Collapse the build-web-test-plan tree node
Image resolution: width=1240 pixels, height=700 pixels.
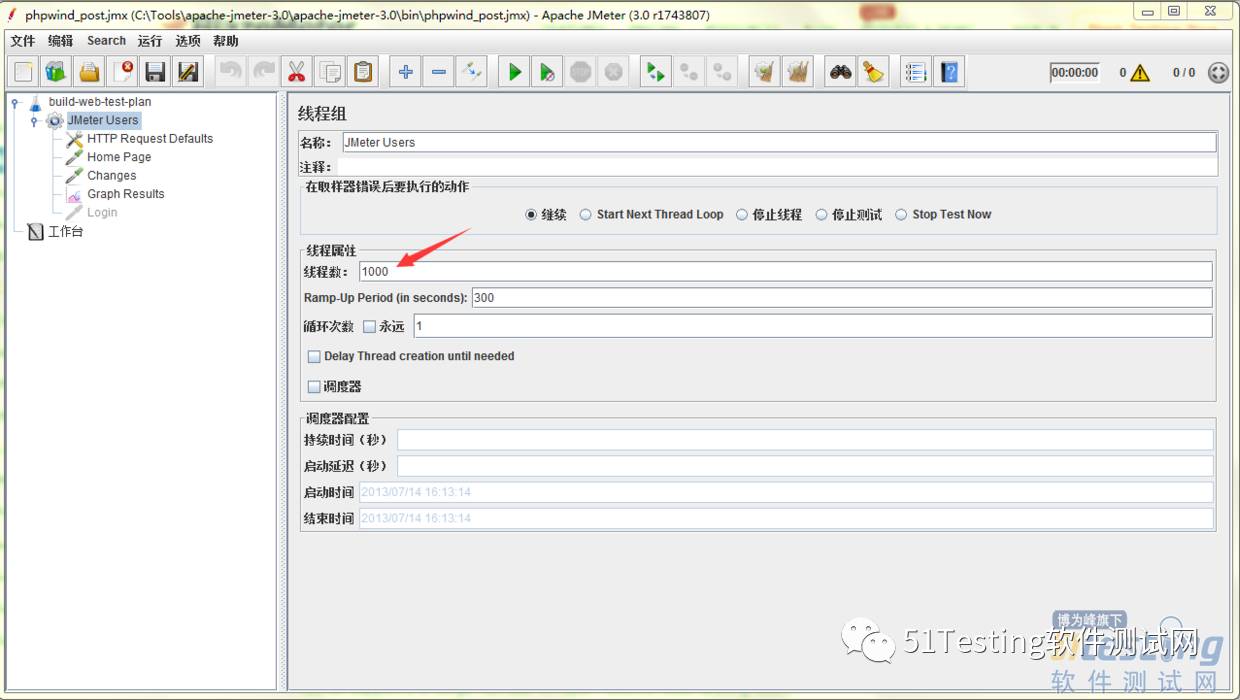coord(15,102)
